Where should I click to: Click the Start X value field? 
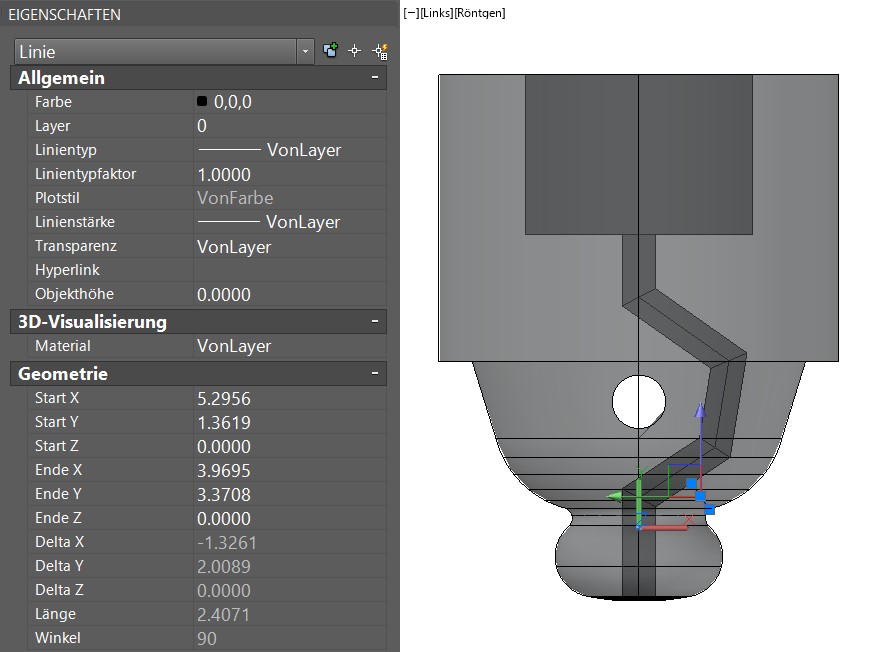pyautogui.click(x=290, y=398)
